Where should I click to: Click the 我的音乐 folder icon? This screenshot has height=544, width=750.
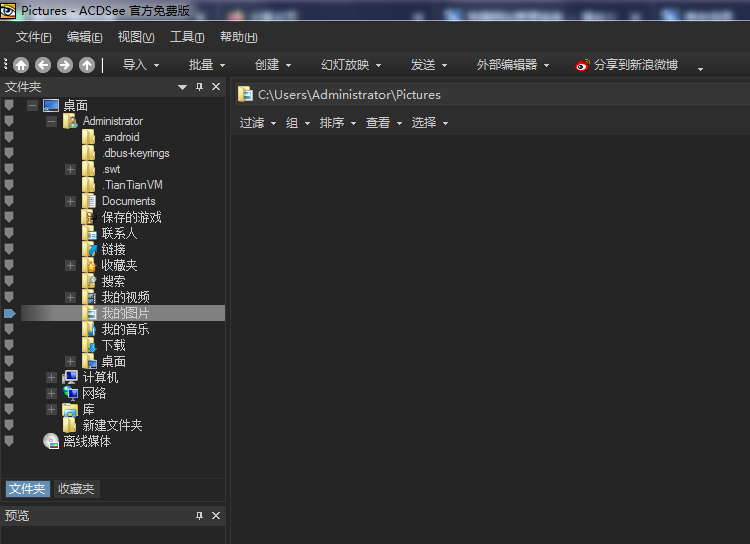click(x=89, y=329)
